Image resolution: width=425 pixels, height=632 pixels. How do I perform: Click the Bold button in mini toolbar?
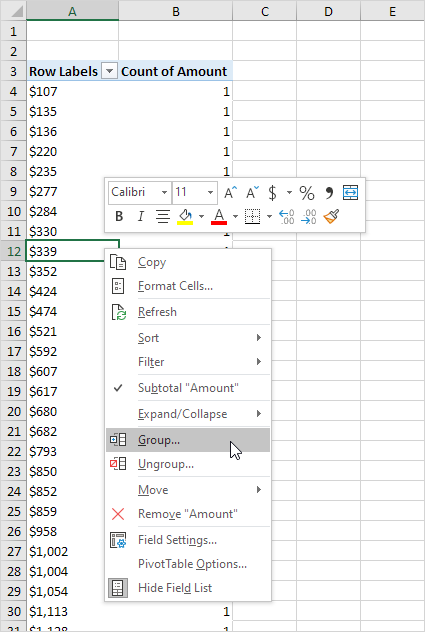(119, 216)
